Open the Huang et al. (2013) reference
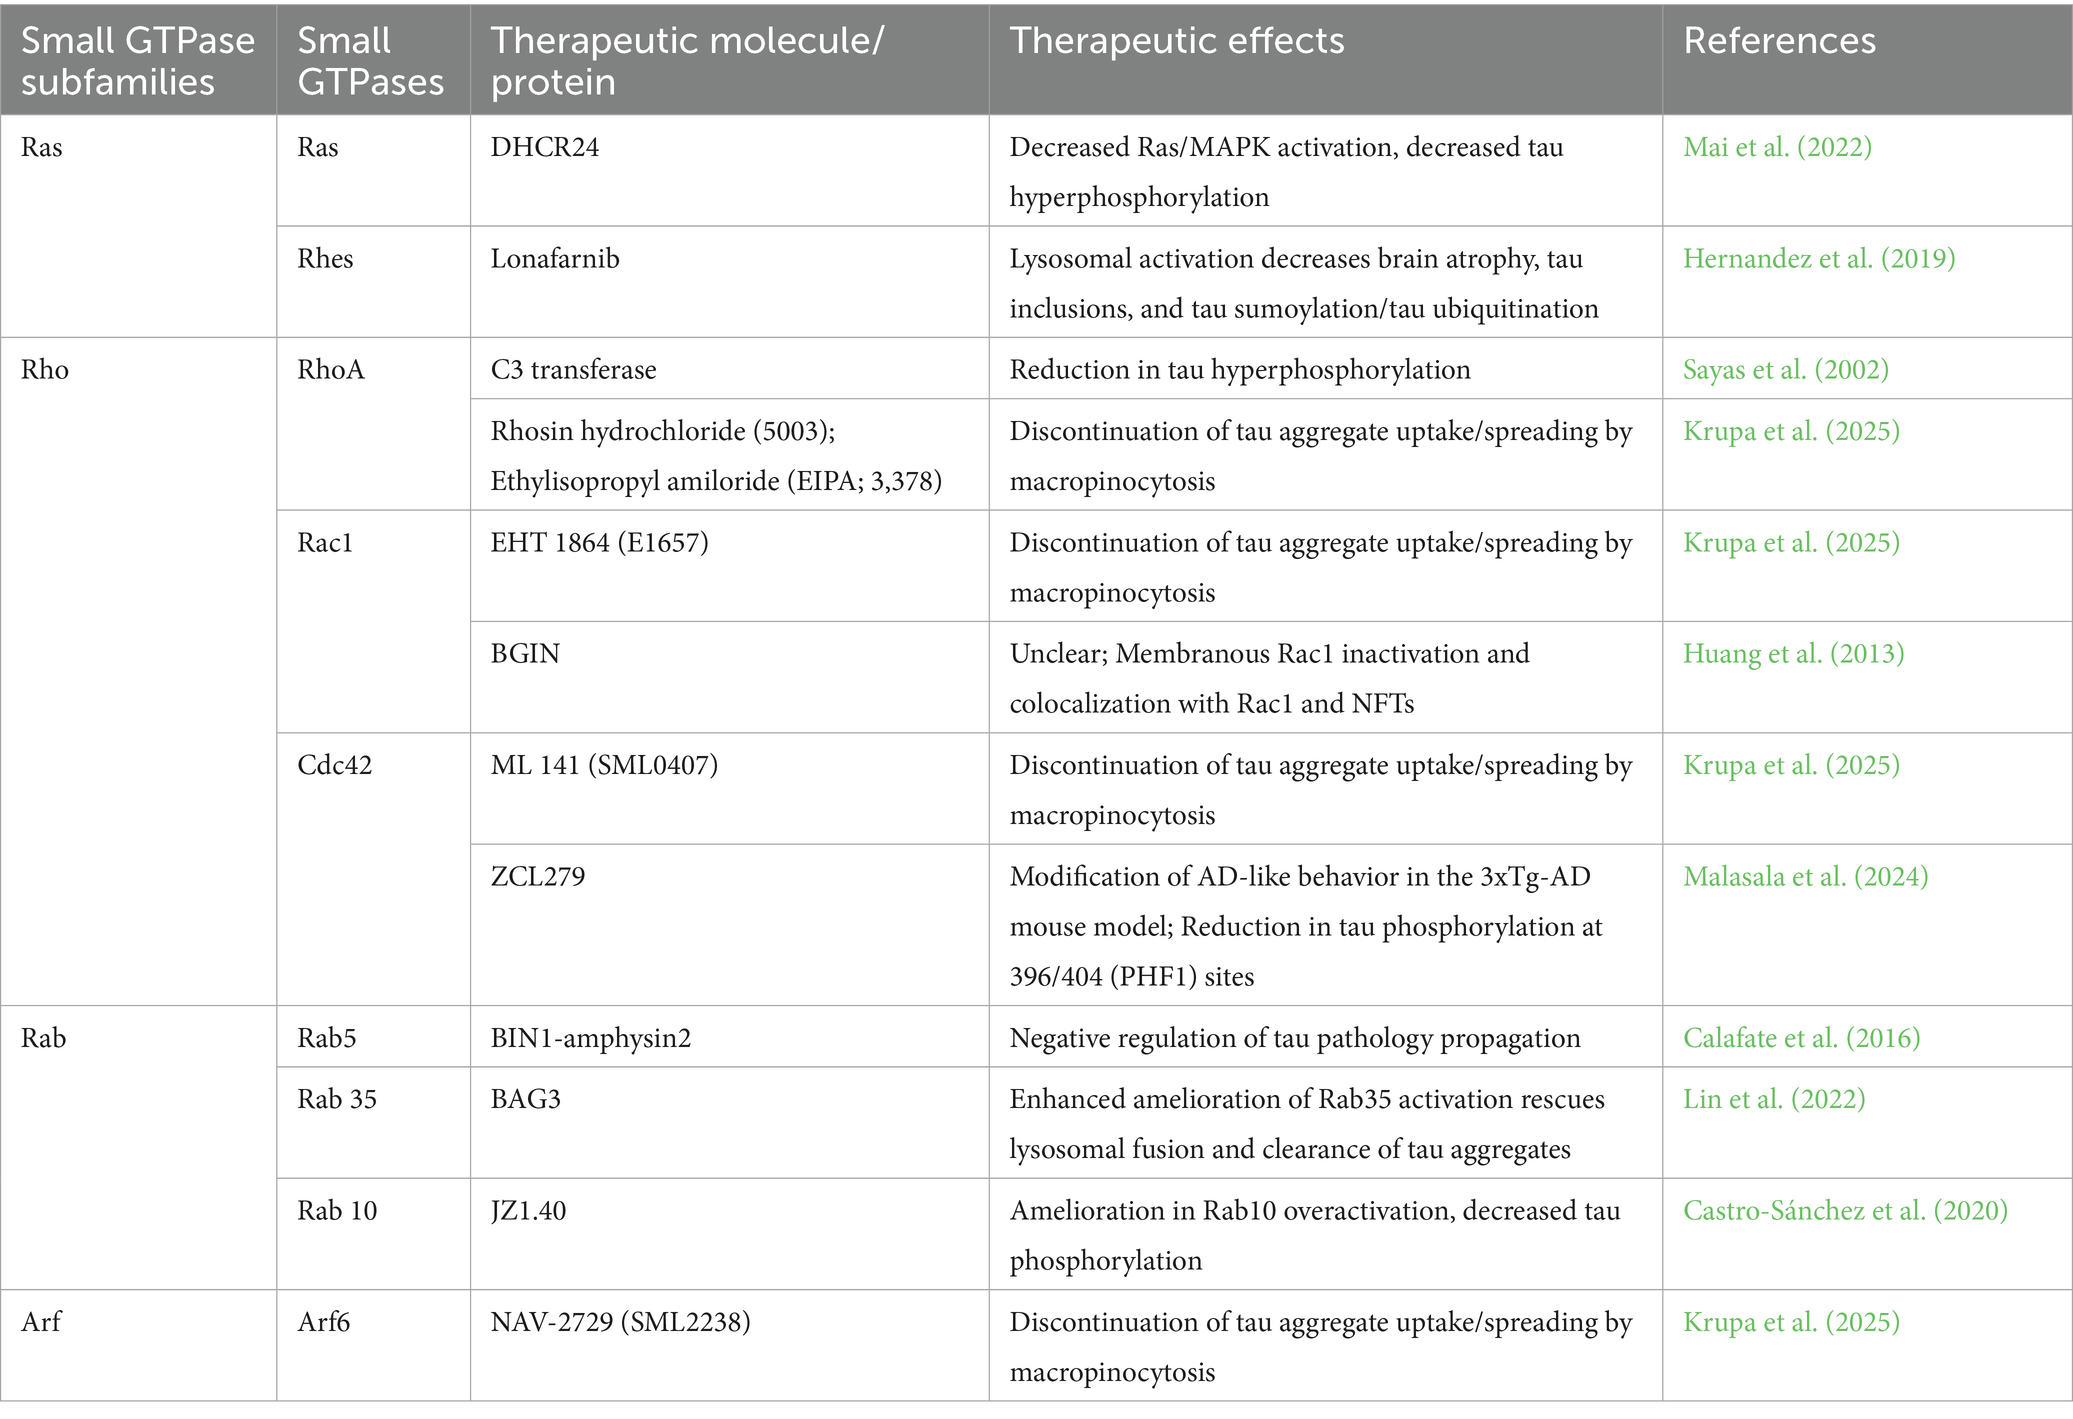The width and height of the screenshot is (2073, 1419). (1794, 653)
